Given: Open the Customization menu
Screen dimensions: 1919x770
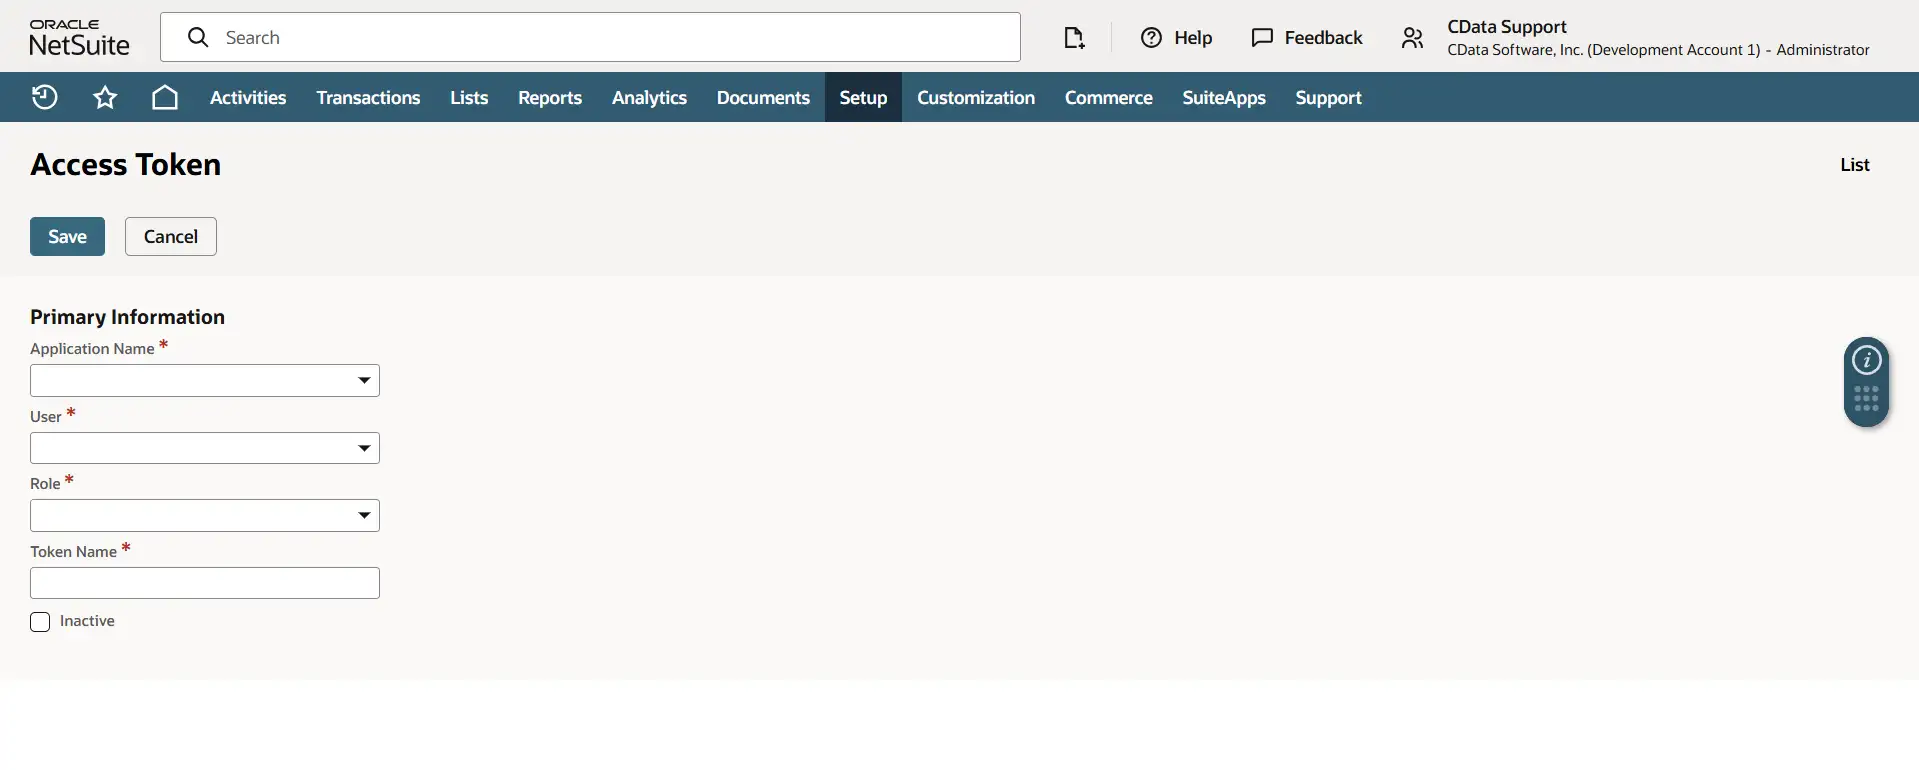Looking at the screenshot, I should click(975, 98).
